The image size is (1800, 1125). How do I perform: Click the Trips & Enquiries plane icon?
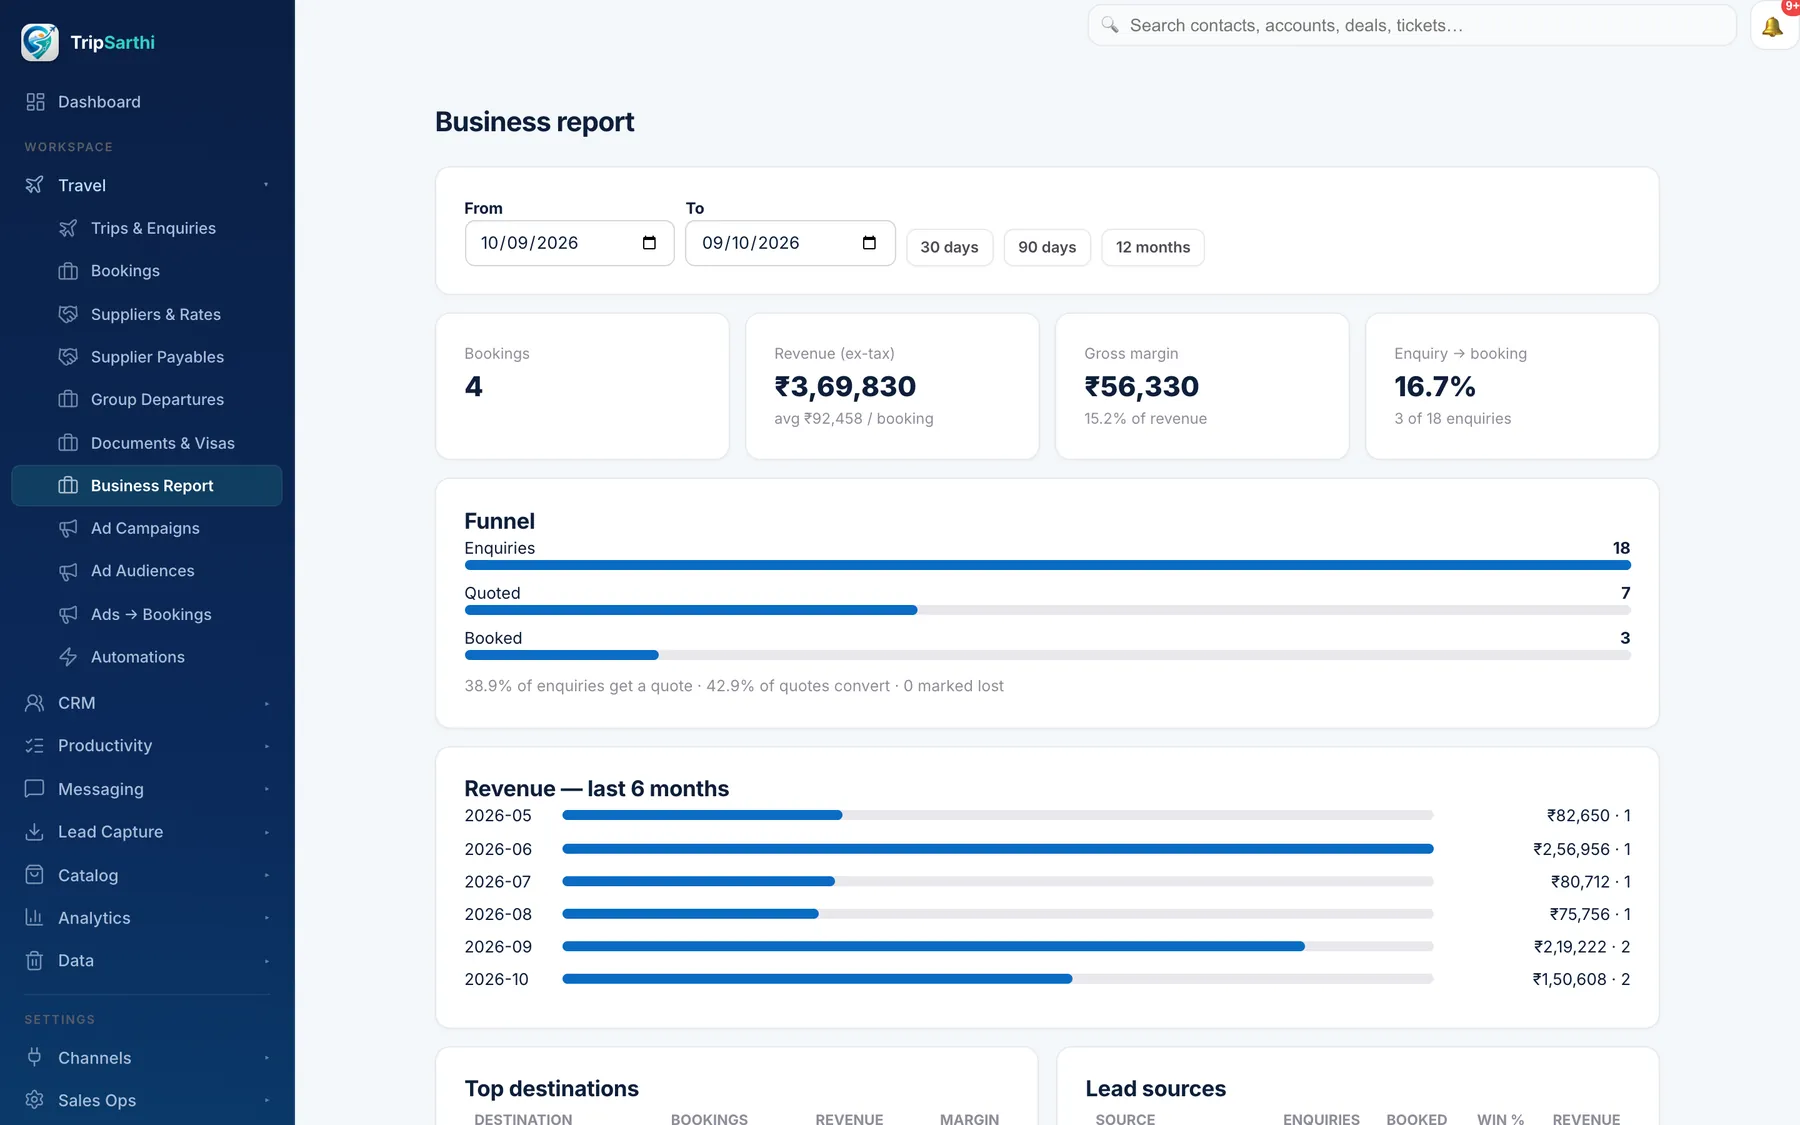coord(68,228)
